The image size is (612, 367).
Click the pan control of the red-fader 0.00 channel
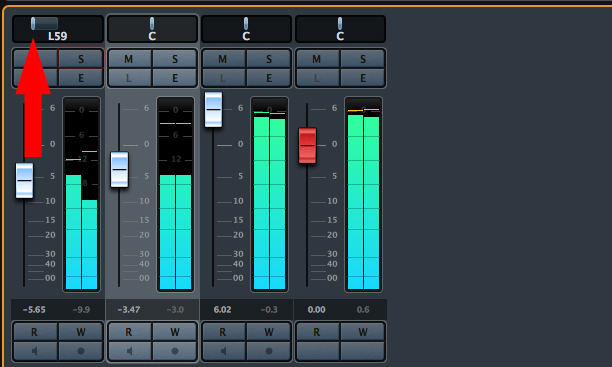point(340,29)
